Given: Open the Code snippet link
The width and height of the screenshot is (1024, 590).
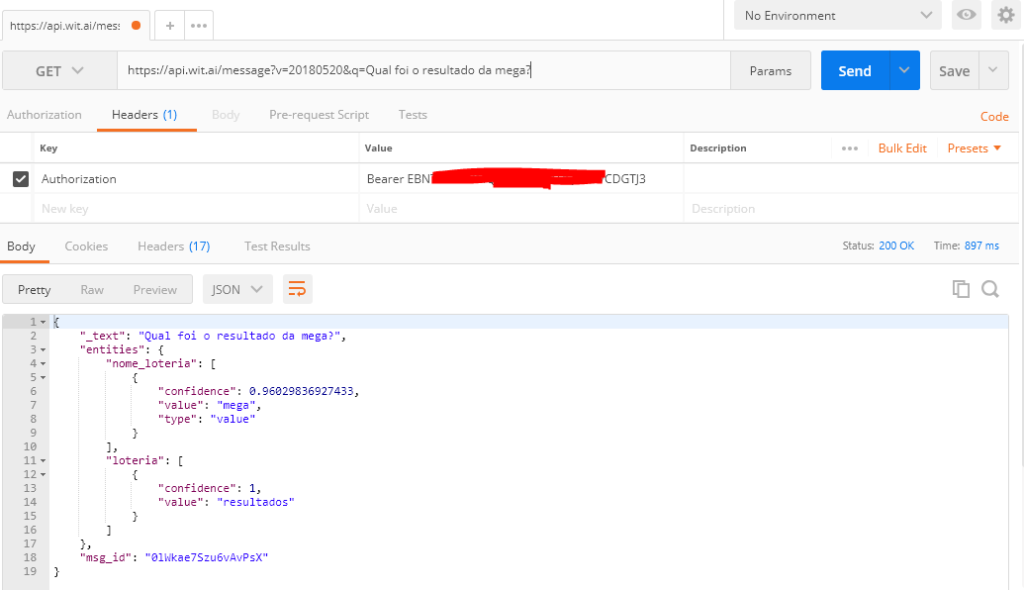Looking at the screenshot, I should click(x=994, y=117).
